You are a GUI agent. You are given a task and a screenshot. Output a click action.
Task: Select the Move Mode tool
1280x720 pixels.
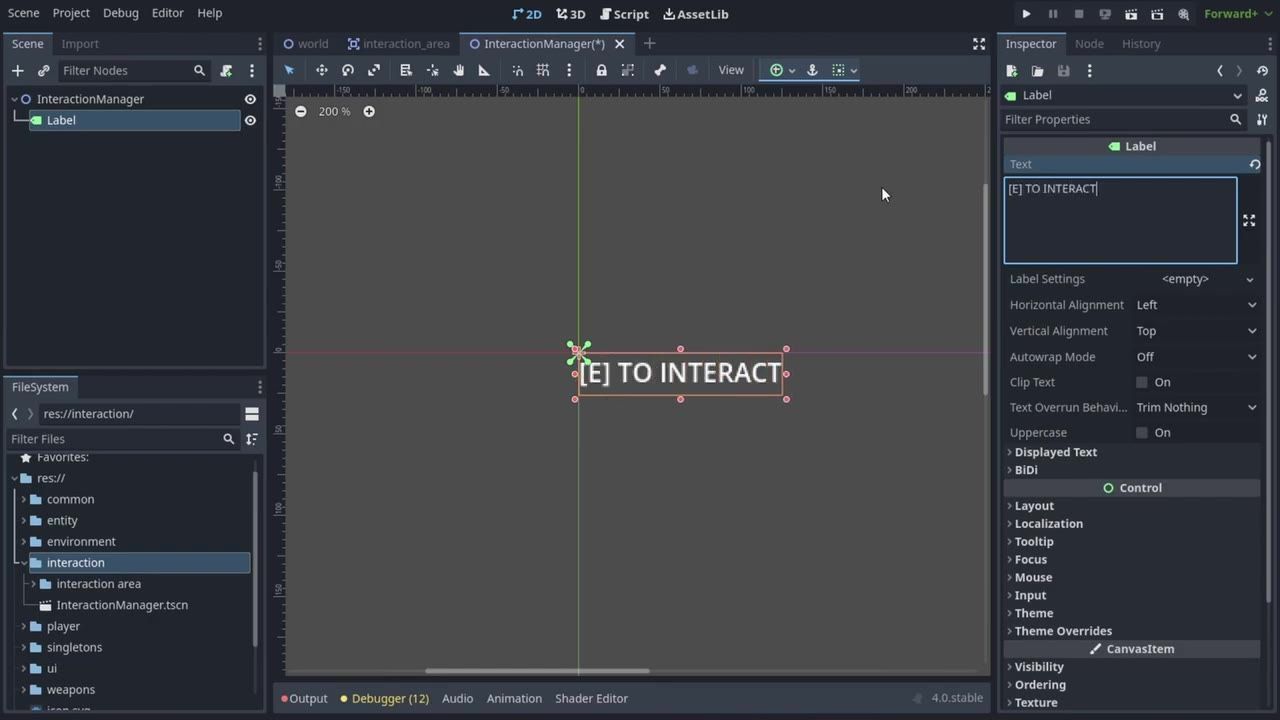[x=322, y=70]
